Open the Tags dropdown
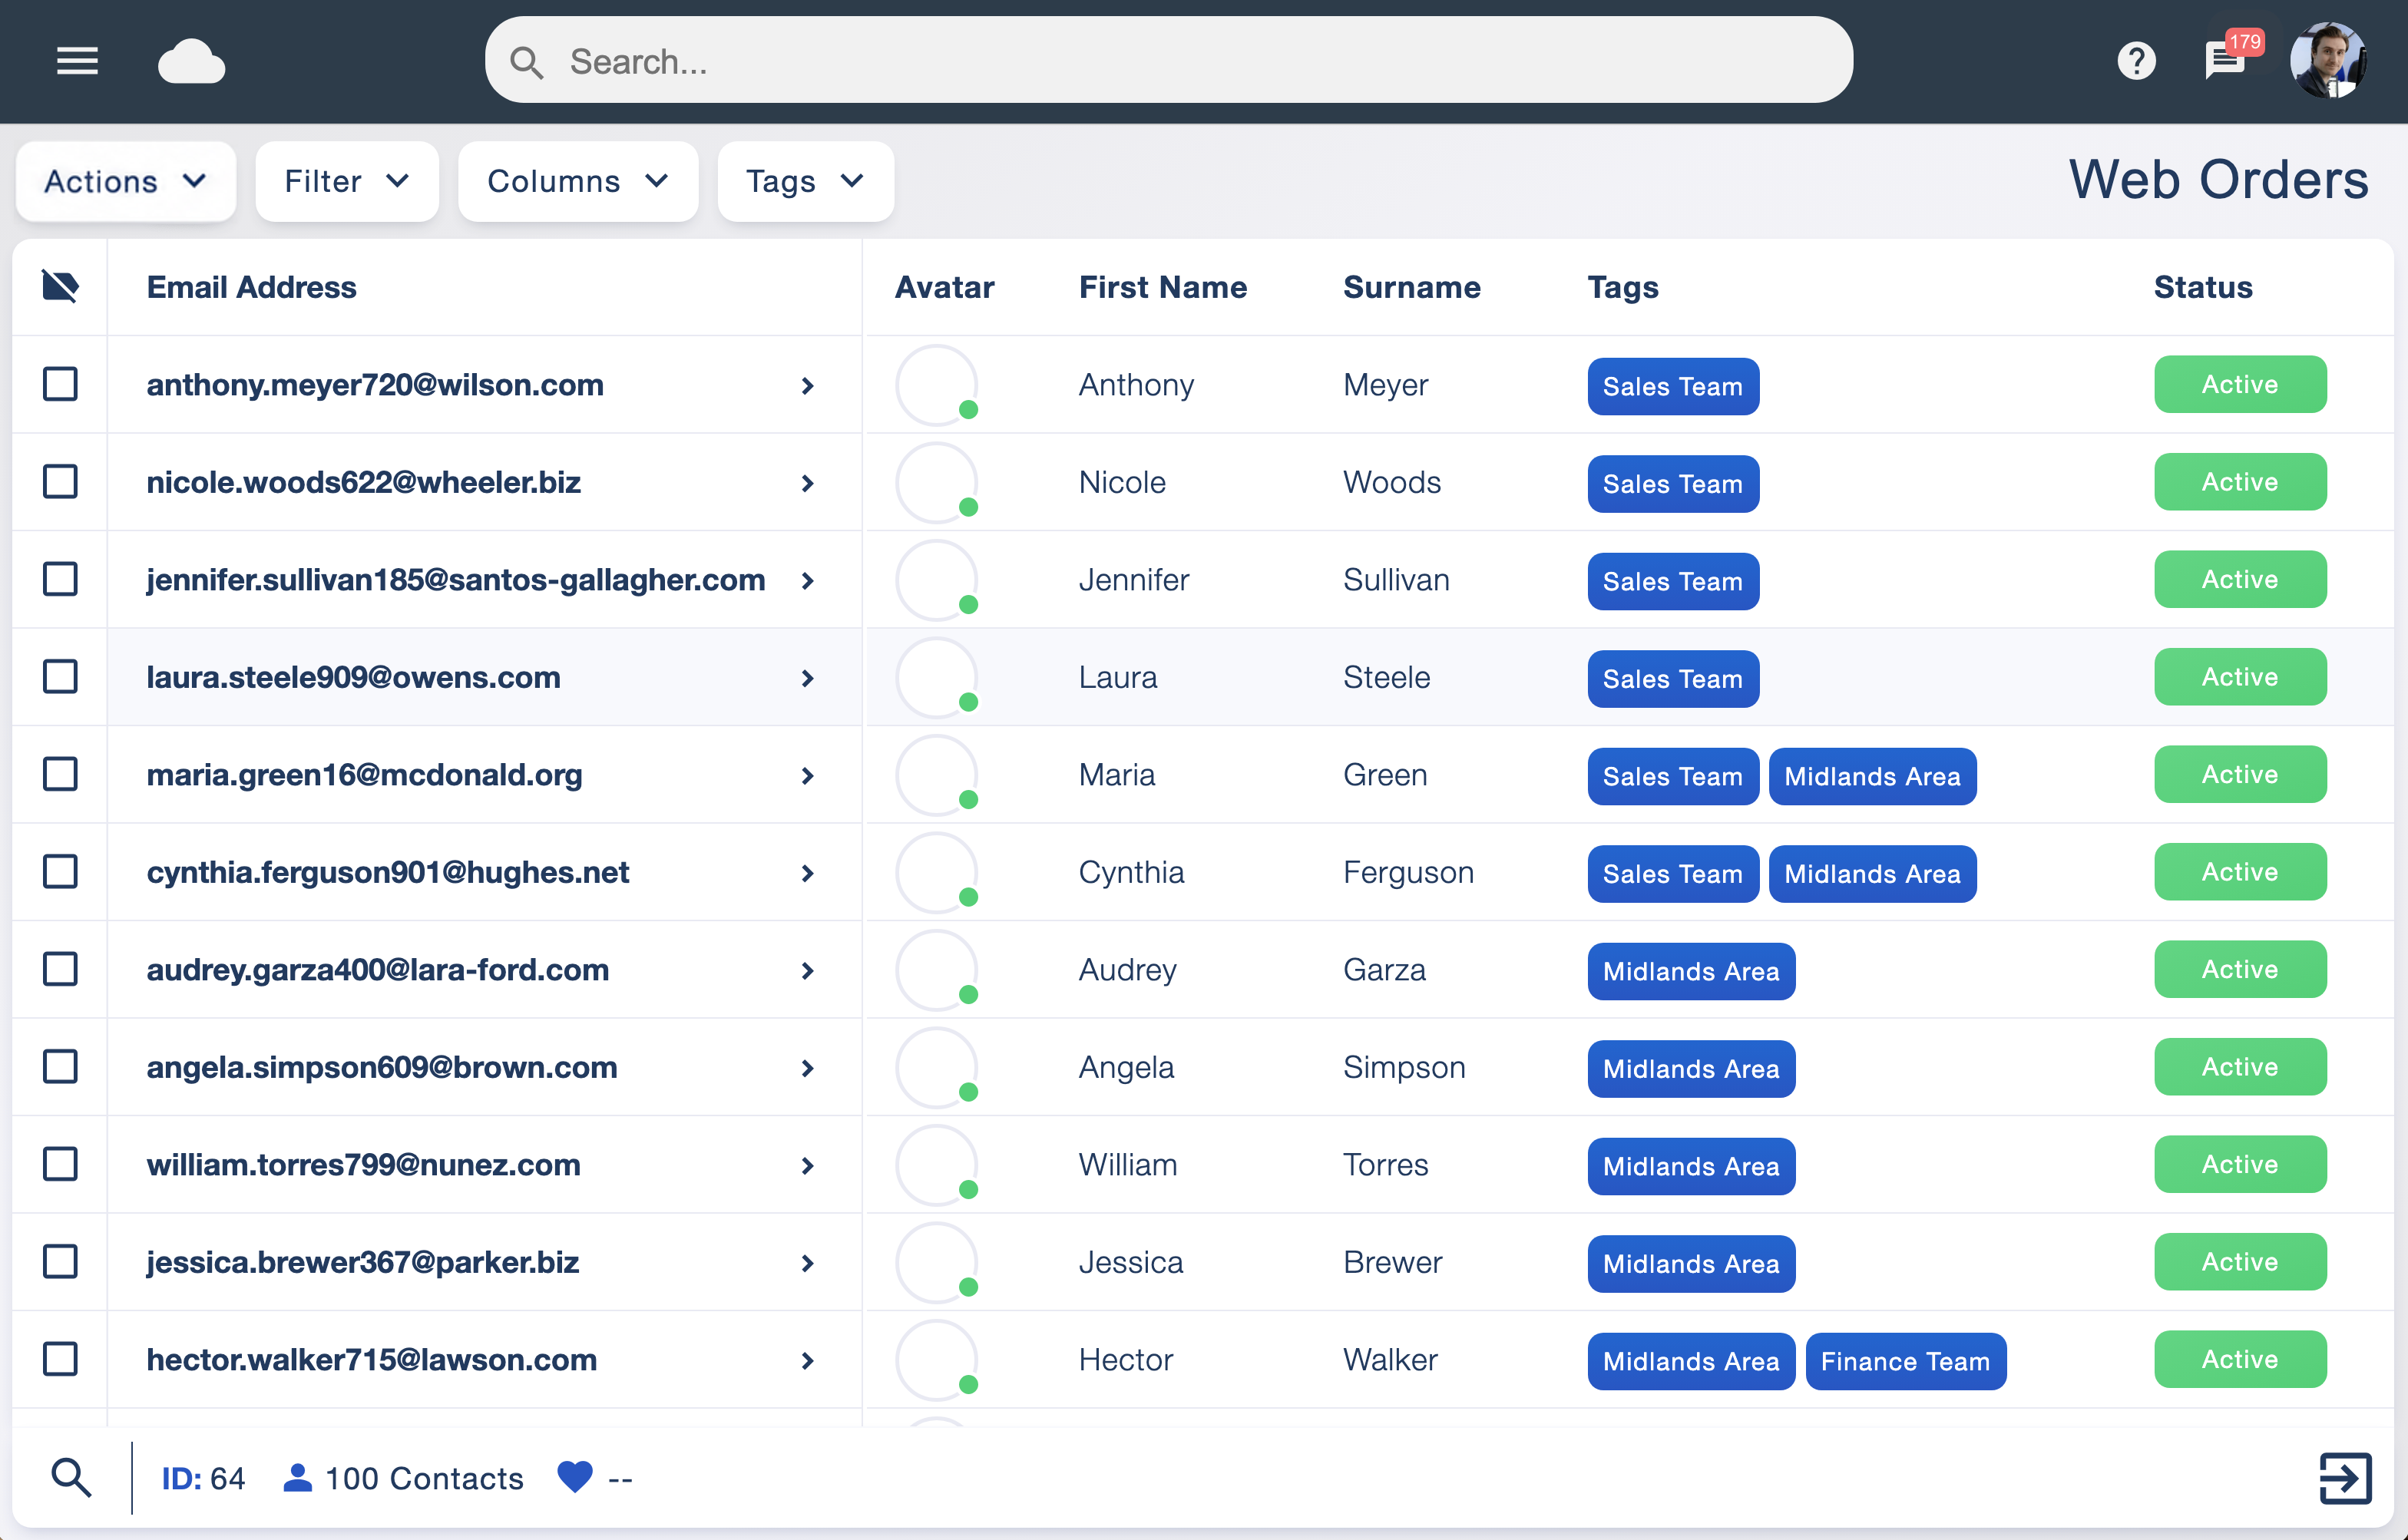The width and height of the screenshot is (2408, 1540). 806,181
